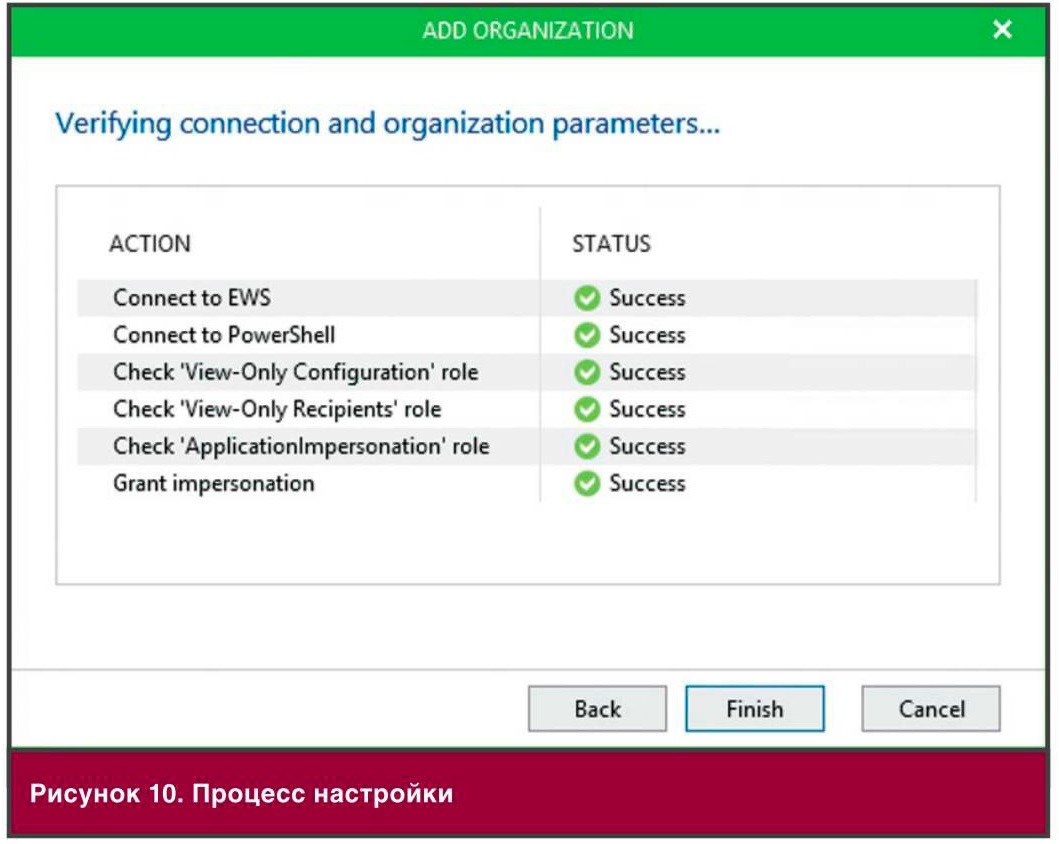The width and height of the screenshot is (1059, 844).
Task: Select the Connect to EWS row
Action: coord(527,298)
